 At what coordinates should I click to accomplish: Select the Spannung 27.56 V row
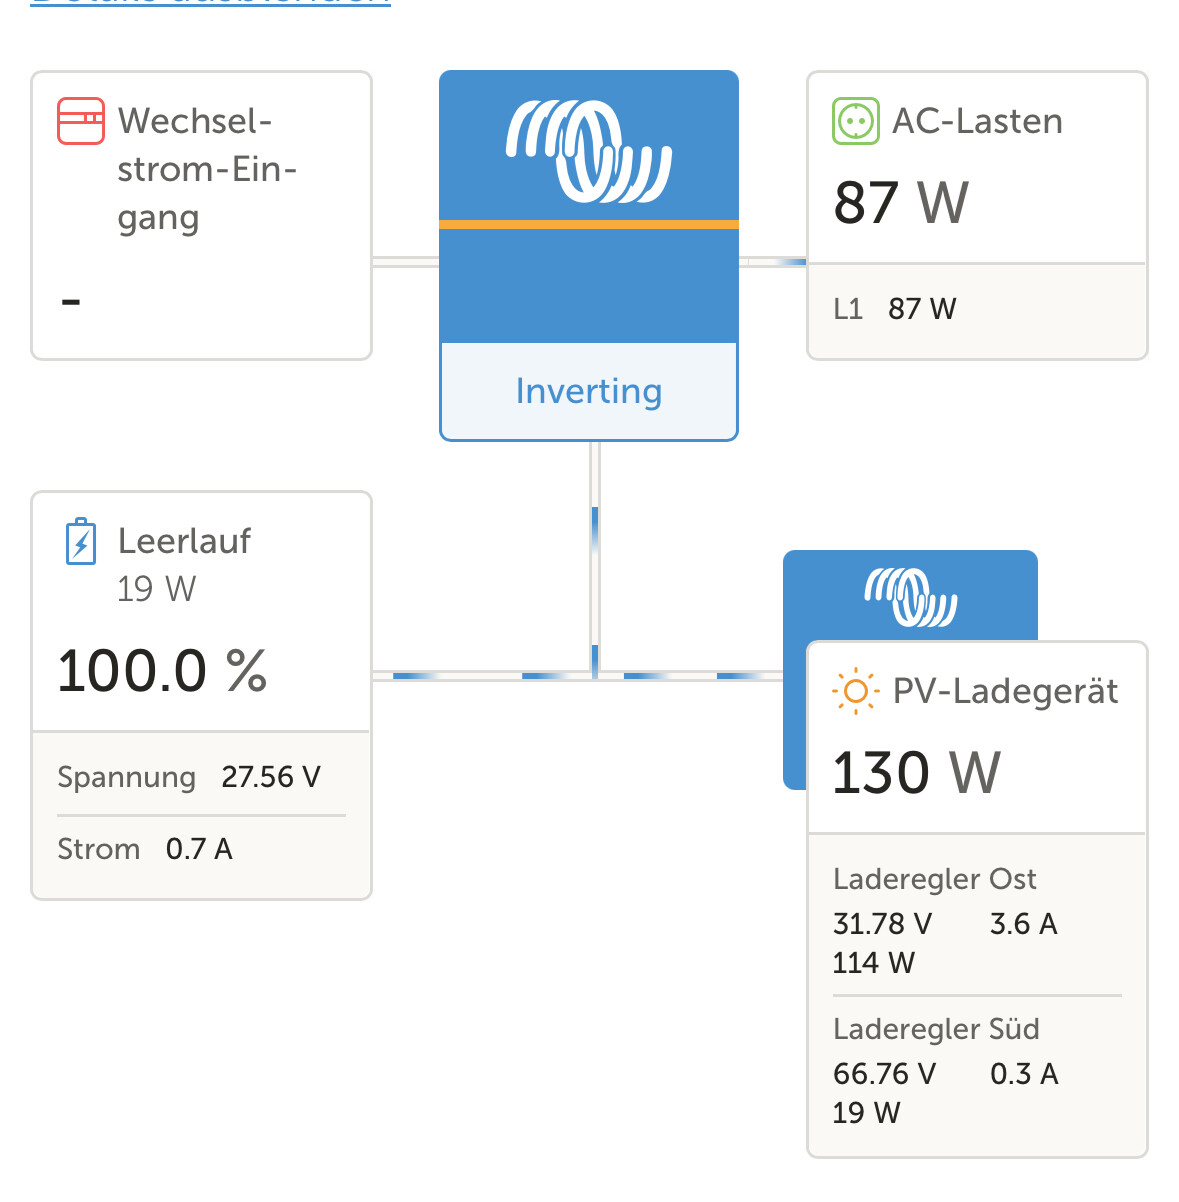(189, 777)
